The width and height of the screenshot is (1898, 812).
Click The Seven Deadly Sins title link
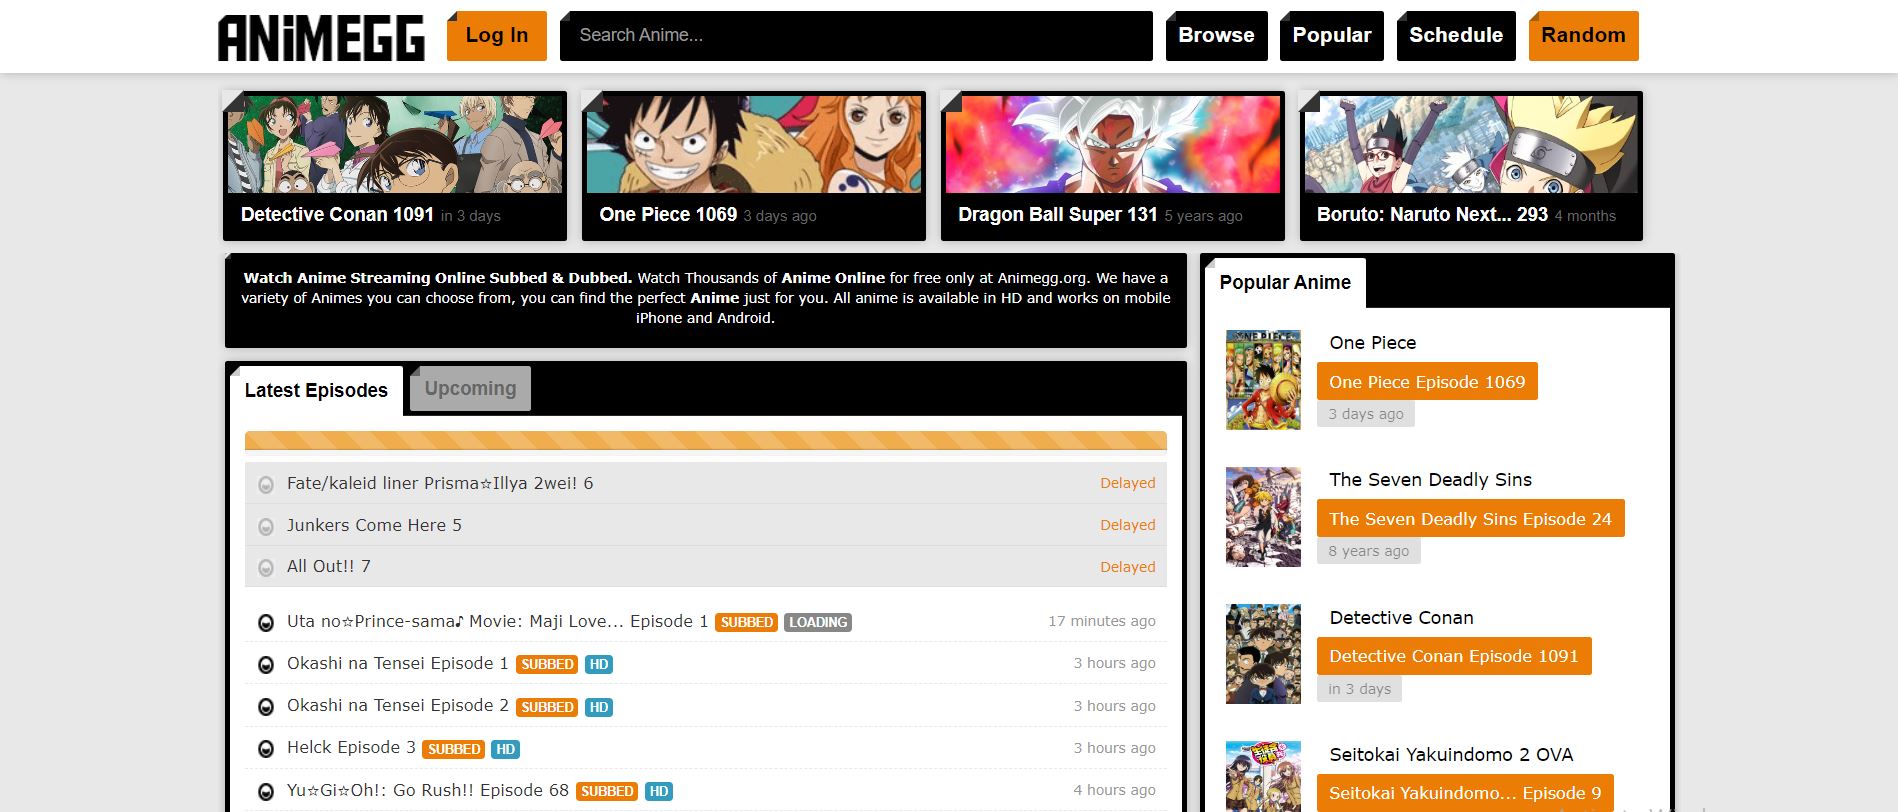coord(1431,480)
